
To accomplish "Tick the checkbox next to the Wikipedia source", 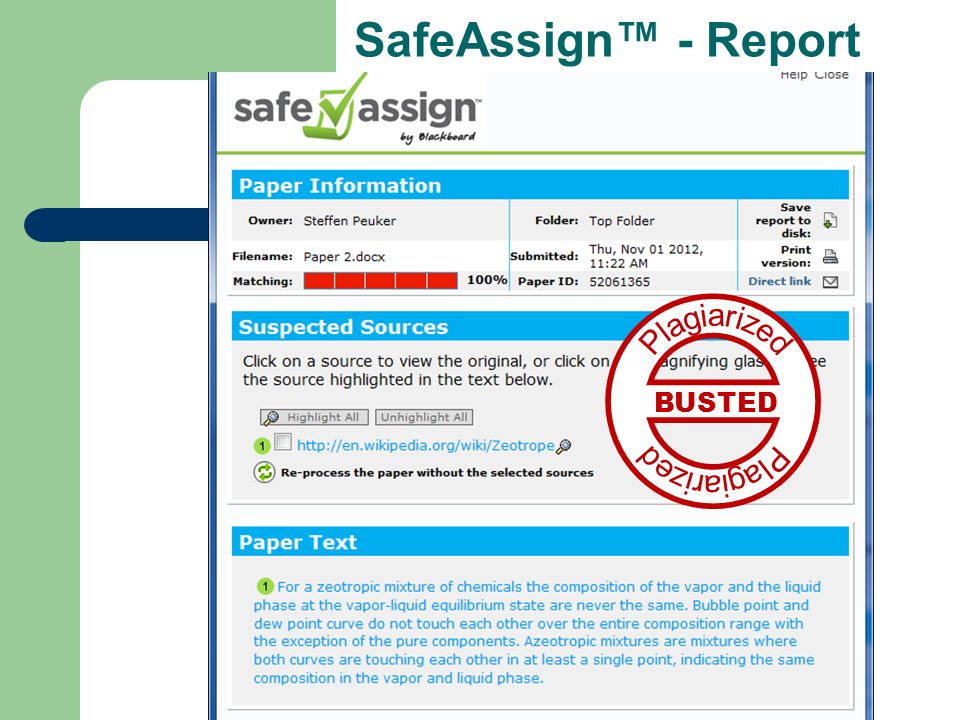I will point(283,442).
